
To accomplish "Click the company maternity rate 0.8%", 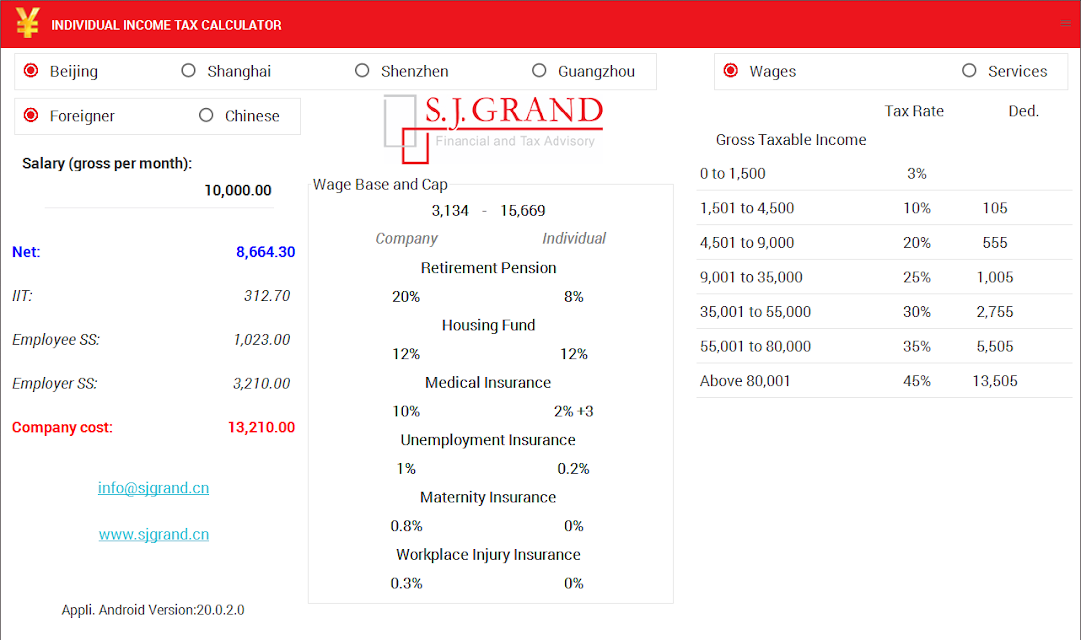I will point(406,526).
